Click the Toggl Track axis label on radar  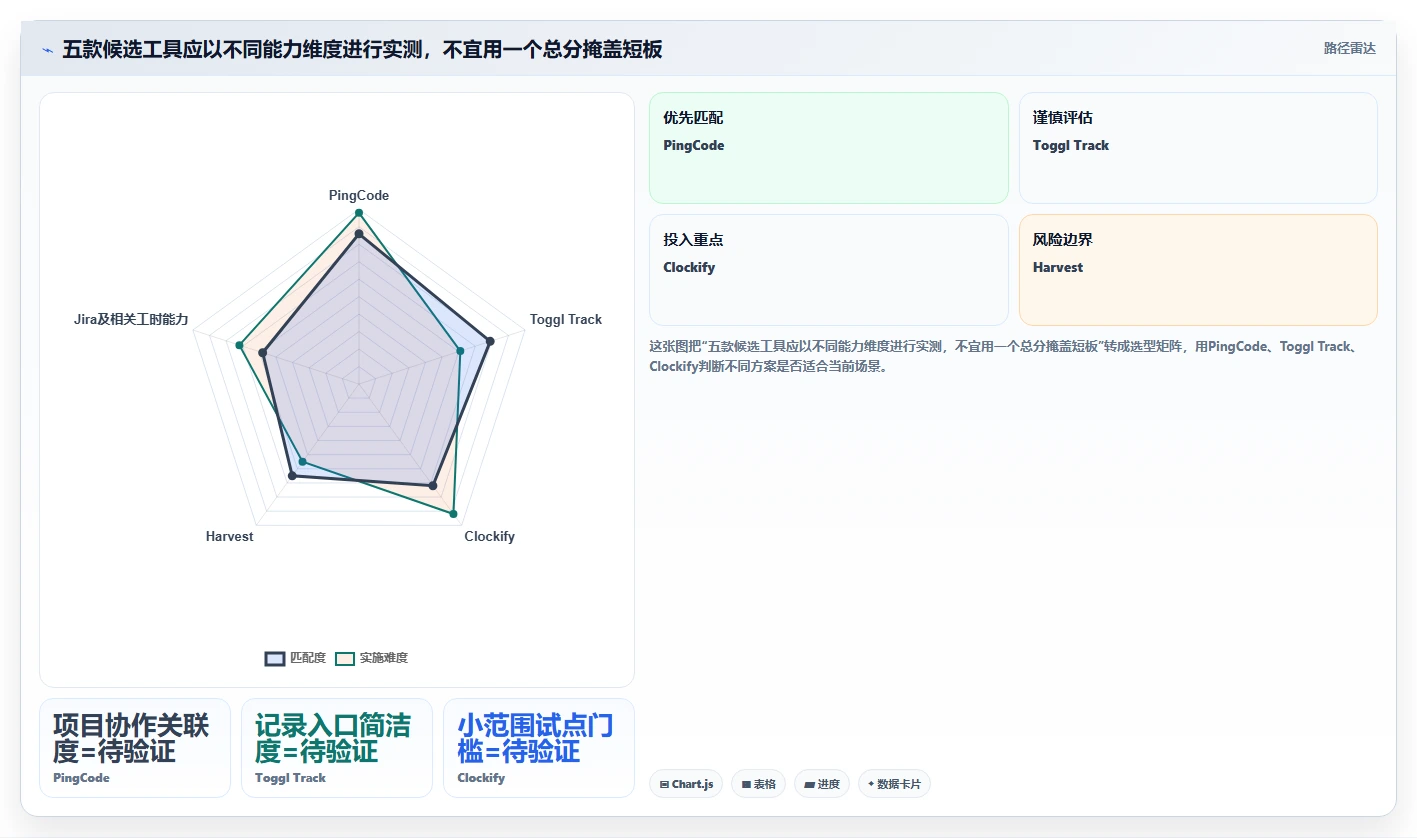pos(566,319)
